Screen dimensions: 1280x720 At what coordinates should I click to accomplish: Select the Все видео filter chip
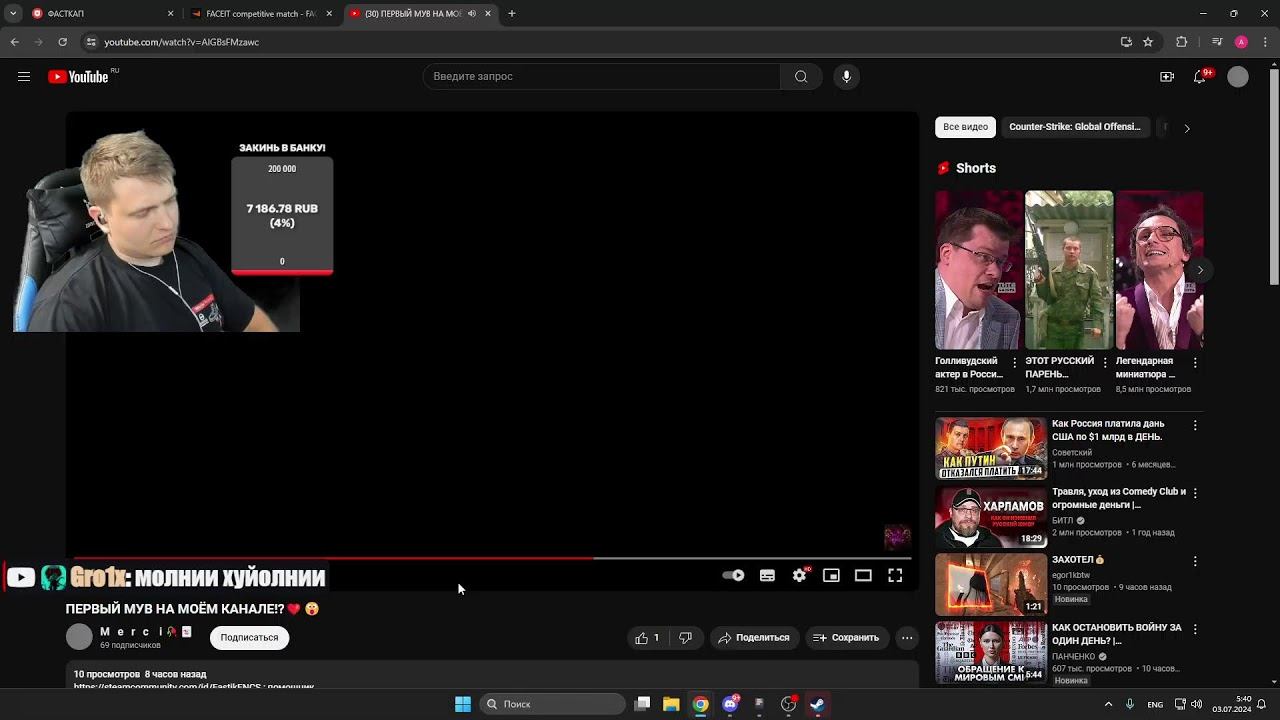coord(965,127)
